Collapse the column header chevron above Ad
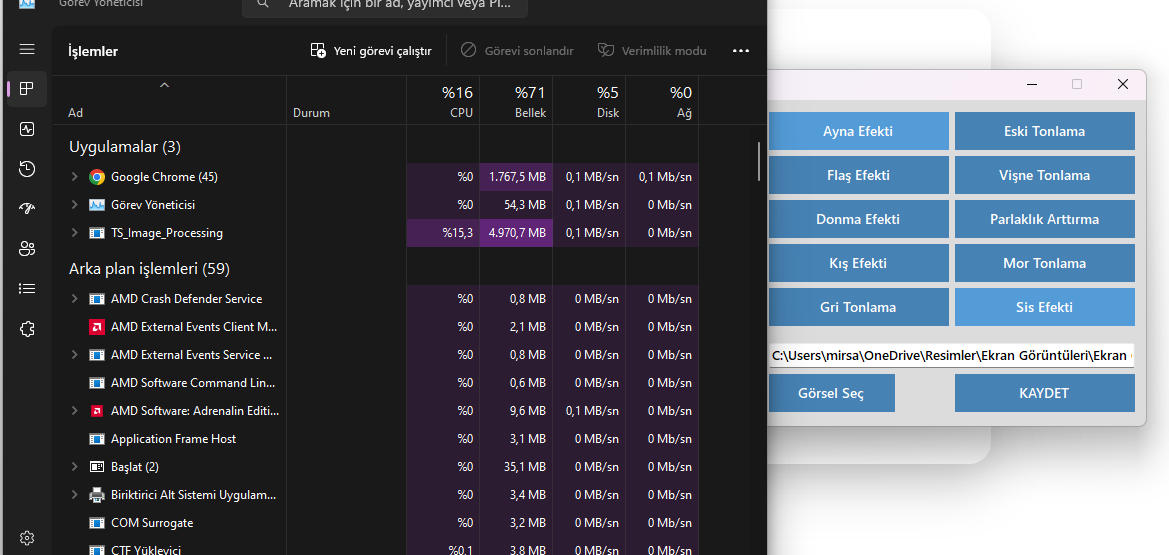This screenshot has height=555, width=1169. tap(165, 85)
